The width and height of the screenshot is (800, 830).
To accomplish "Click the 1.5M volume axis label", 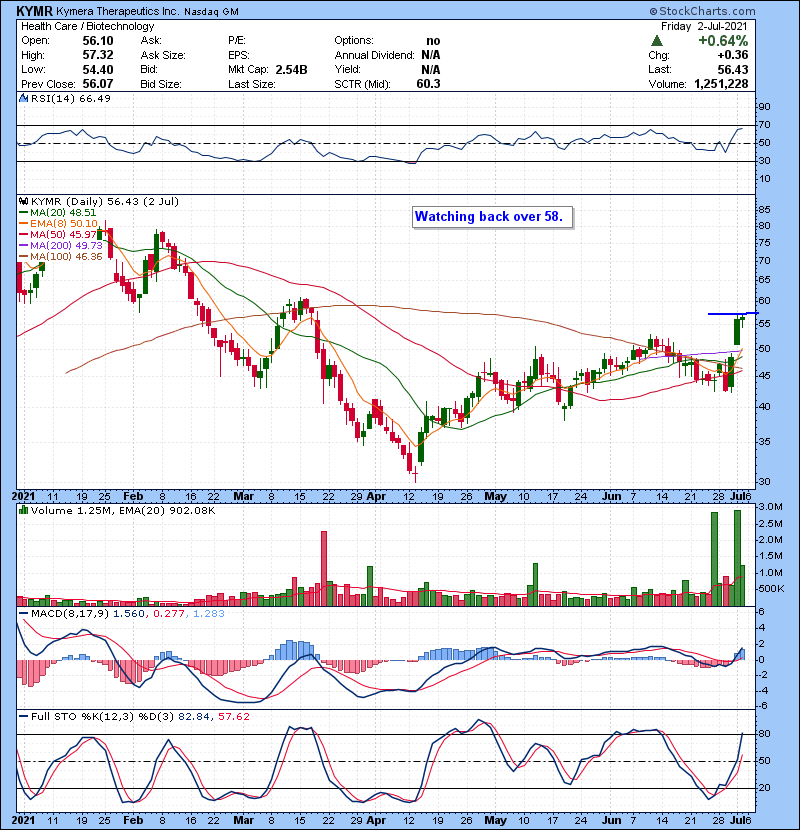I will coord(770,556).
